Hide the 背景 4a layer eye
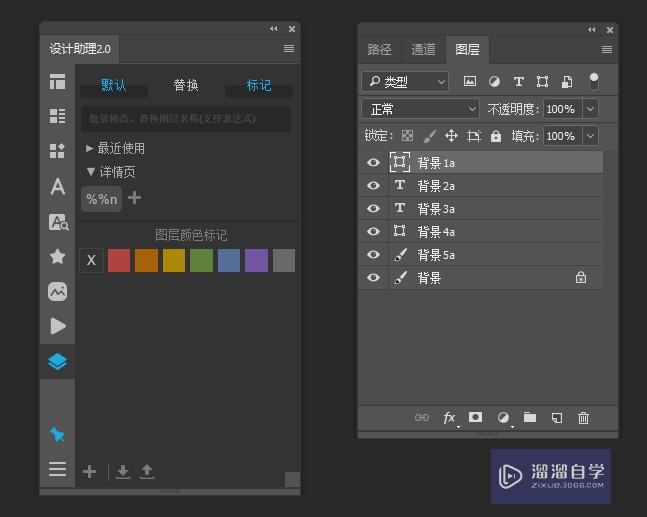 click(373, 231)
